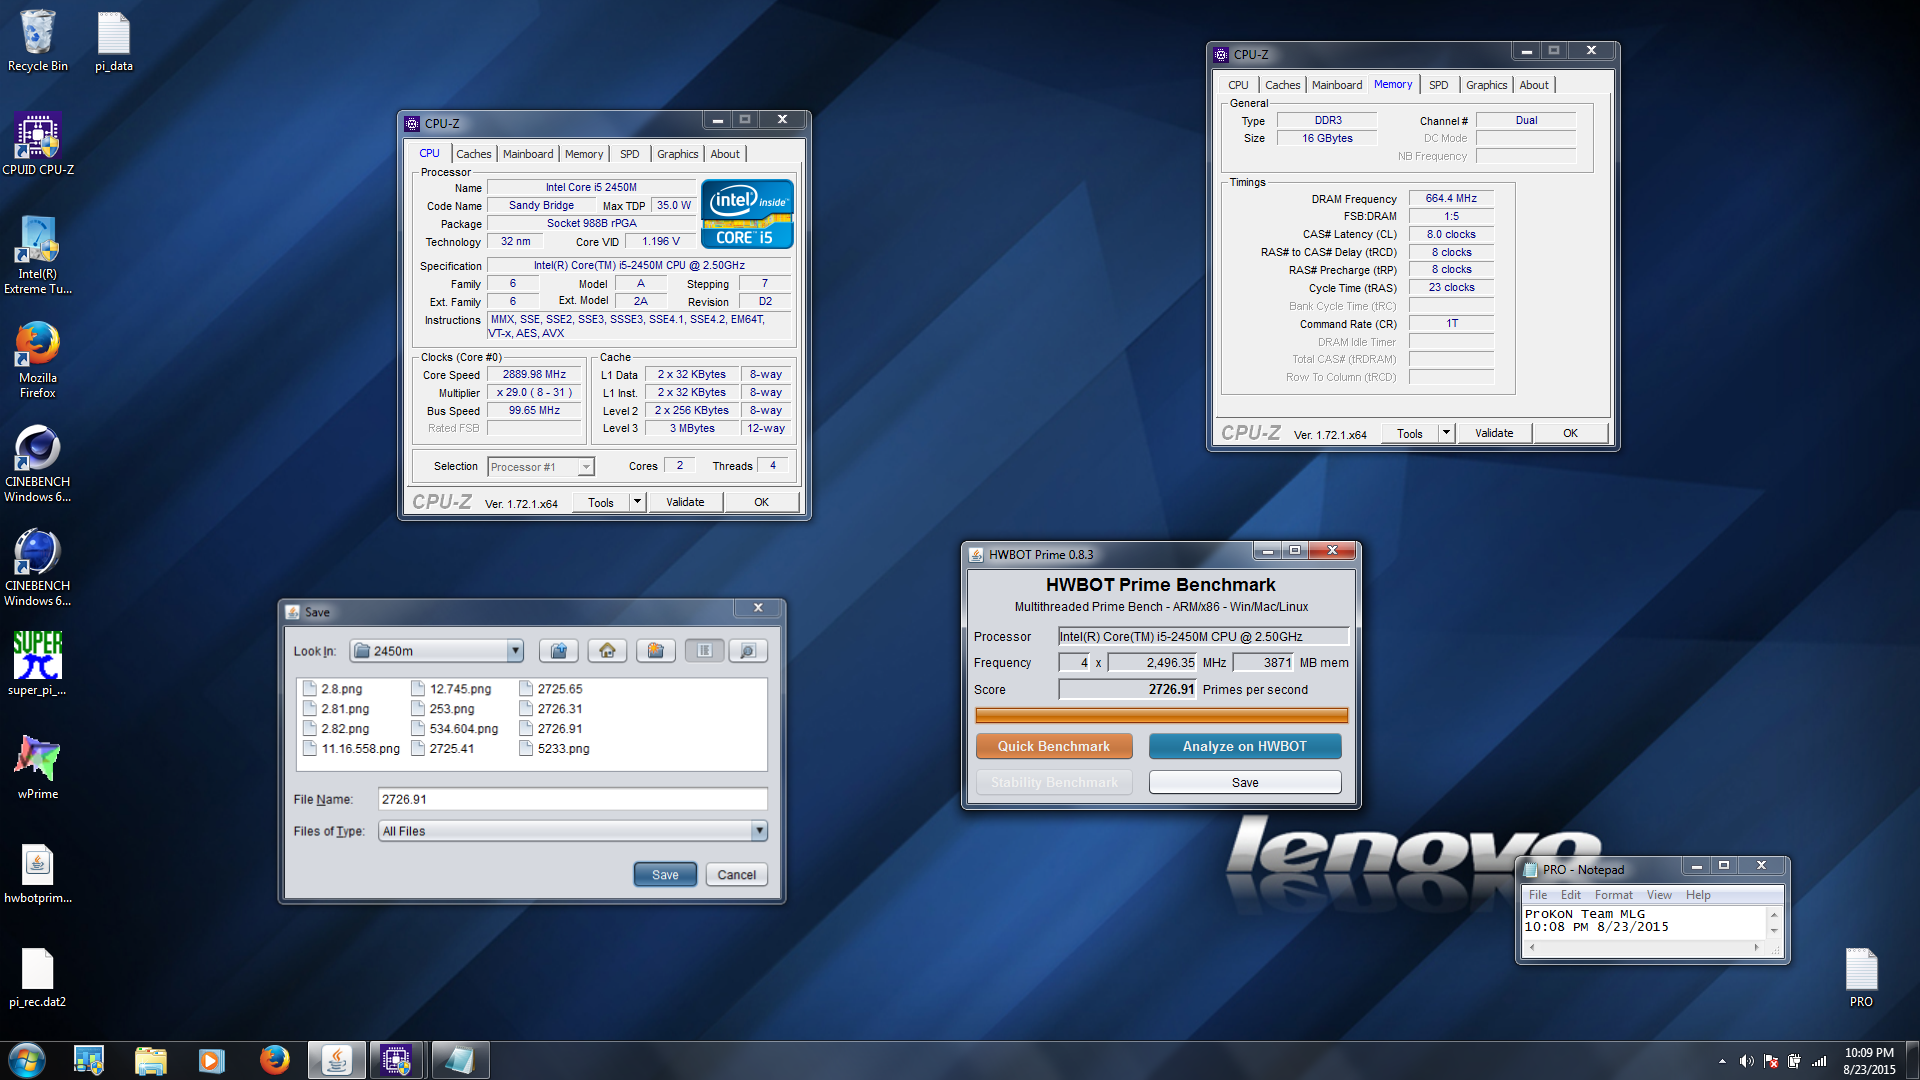Open wPrime desktop icon
The height and width of the screenshot is (1080, 1920).
point(38,768)
